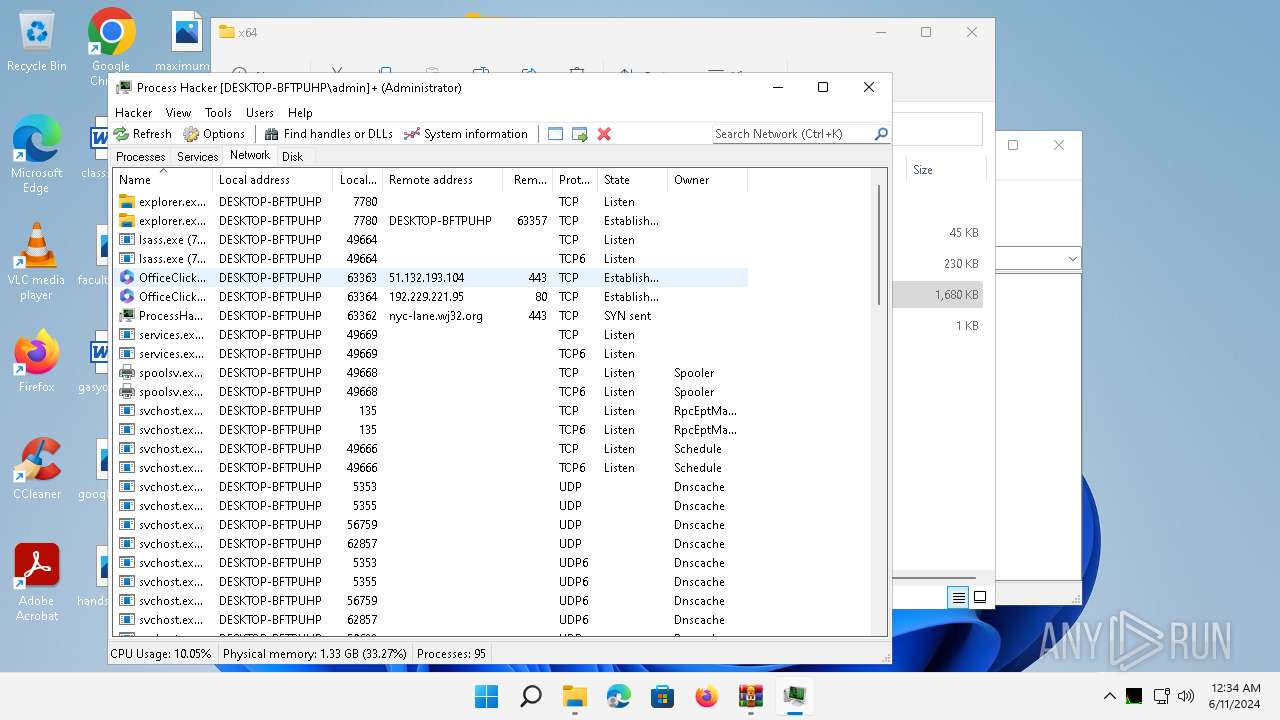Image resolution: width=1280 pixels, height=720 pixels.
Task: Open CCleaner desktop icon
Action: (37, 468)
